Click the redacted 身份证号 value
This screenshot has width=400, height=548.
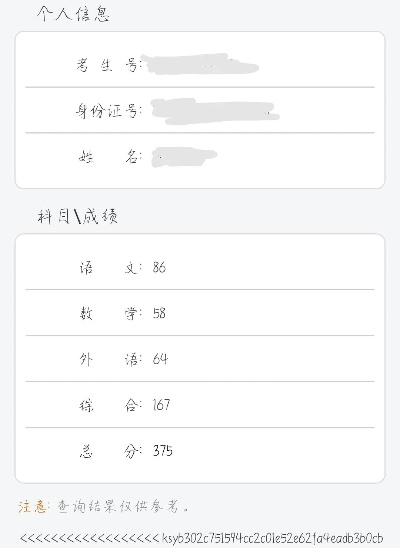(x=216, y=111)
